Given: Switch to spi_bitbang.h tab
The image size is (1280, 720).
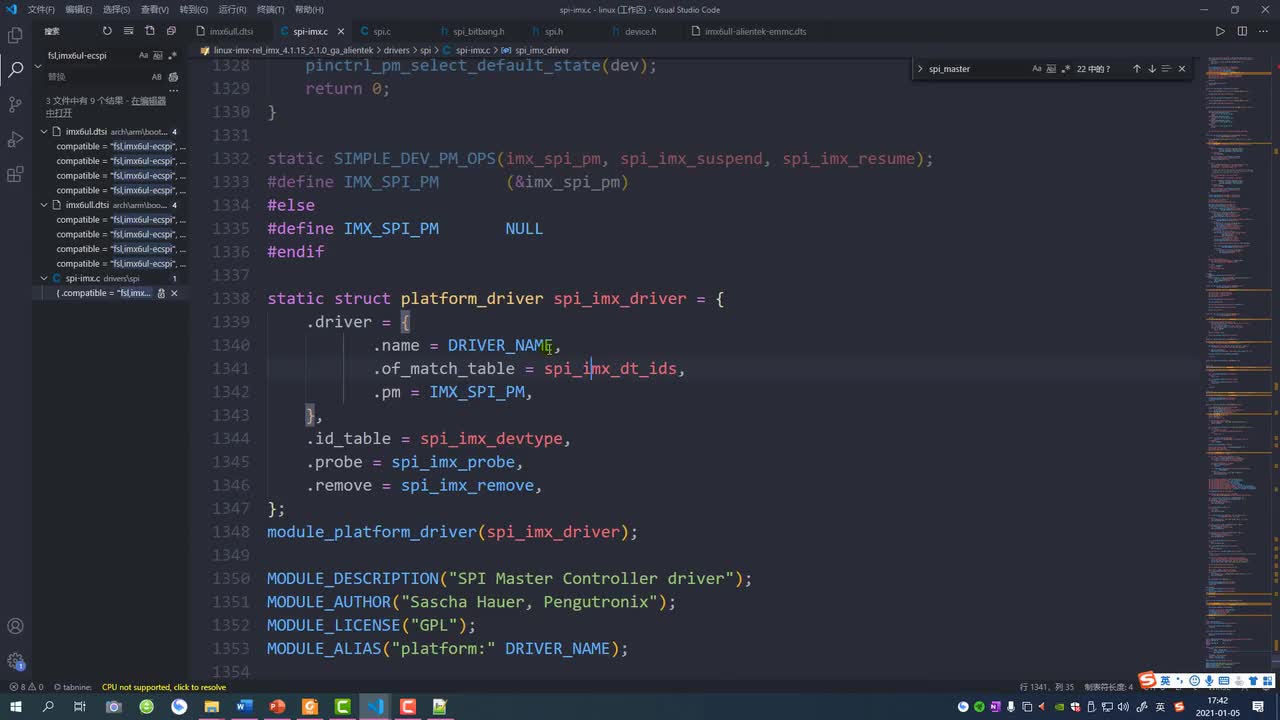Looking at the screenshot, I should [x=478, y=32].
